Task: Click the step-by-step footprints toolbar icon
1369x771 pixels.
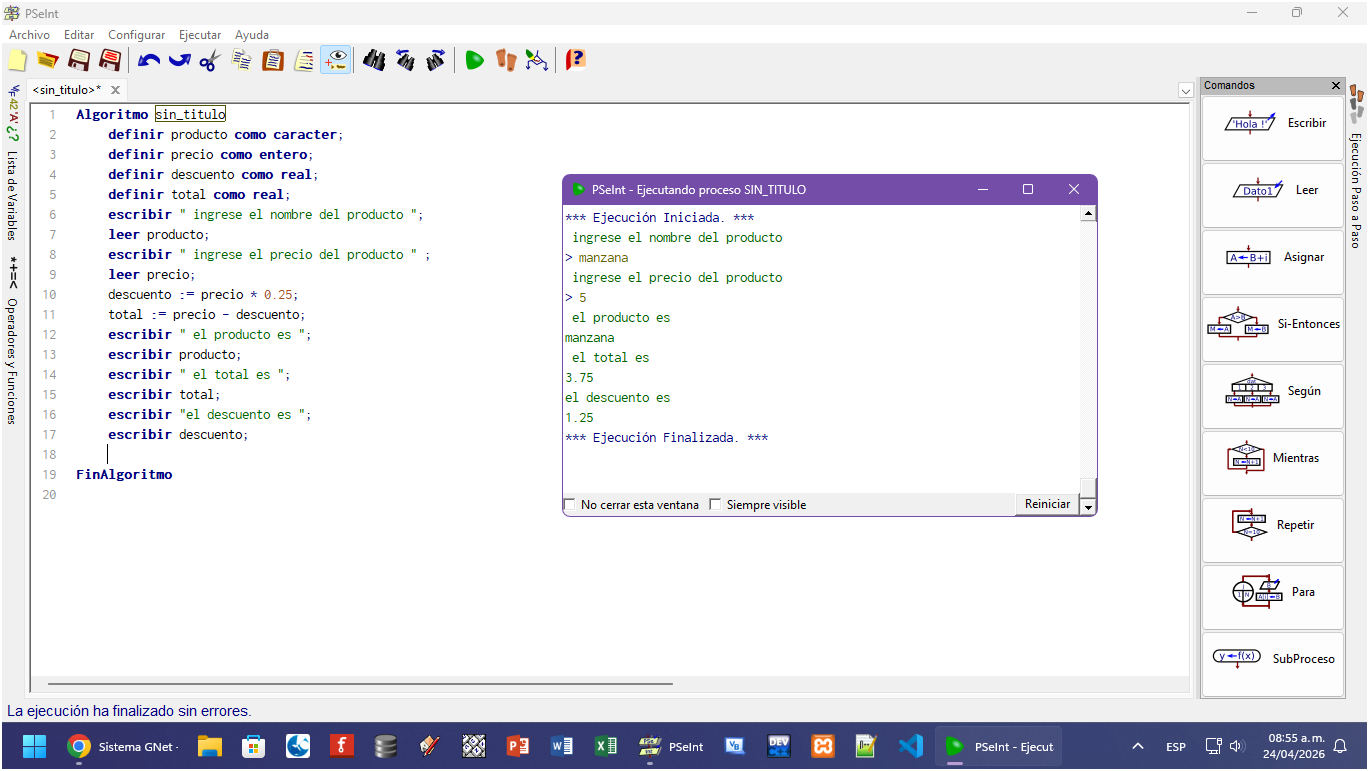Action: 506,60
